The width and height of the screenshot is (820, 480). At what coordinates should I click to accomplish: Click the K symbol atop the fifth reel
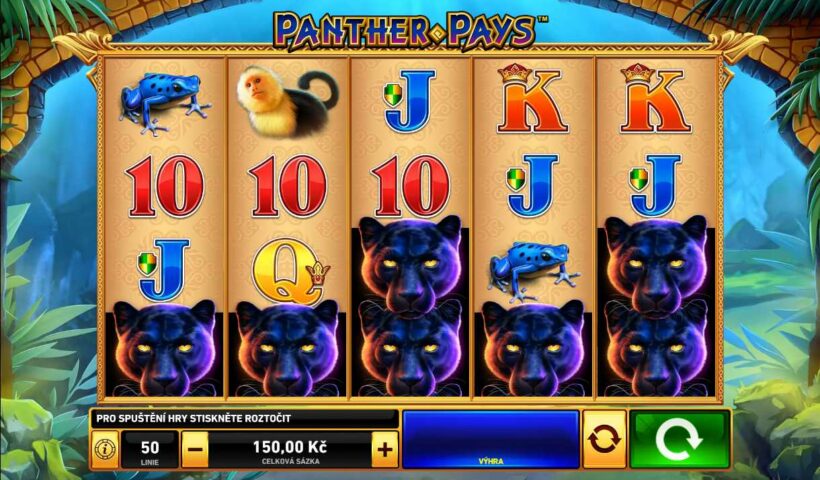(655, 98)
